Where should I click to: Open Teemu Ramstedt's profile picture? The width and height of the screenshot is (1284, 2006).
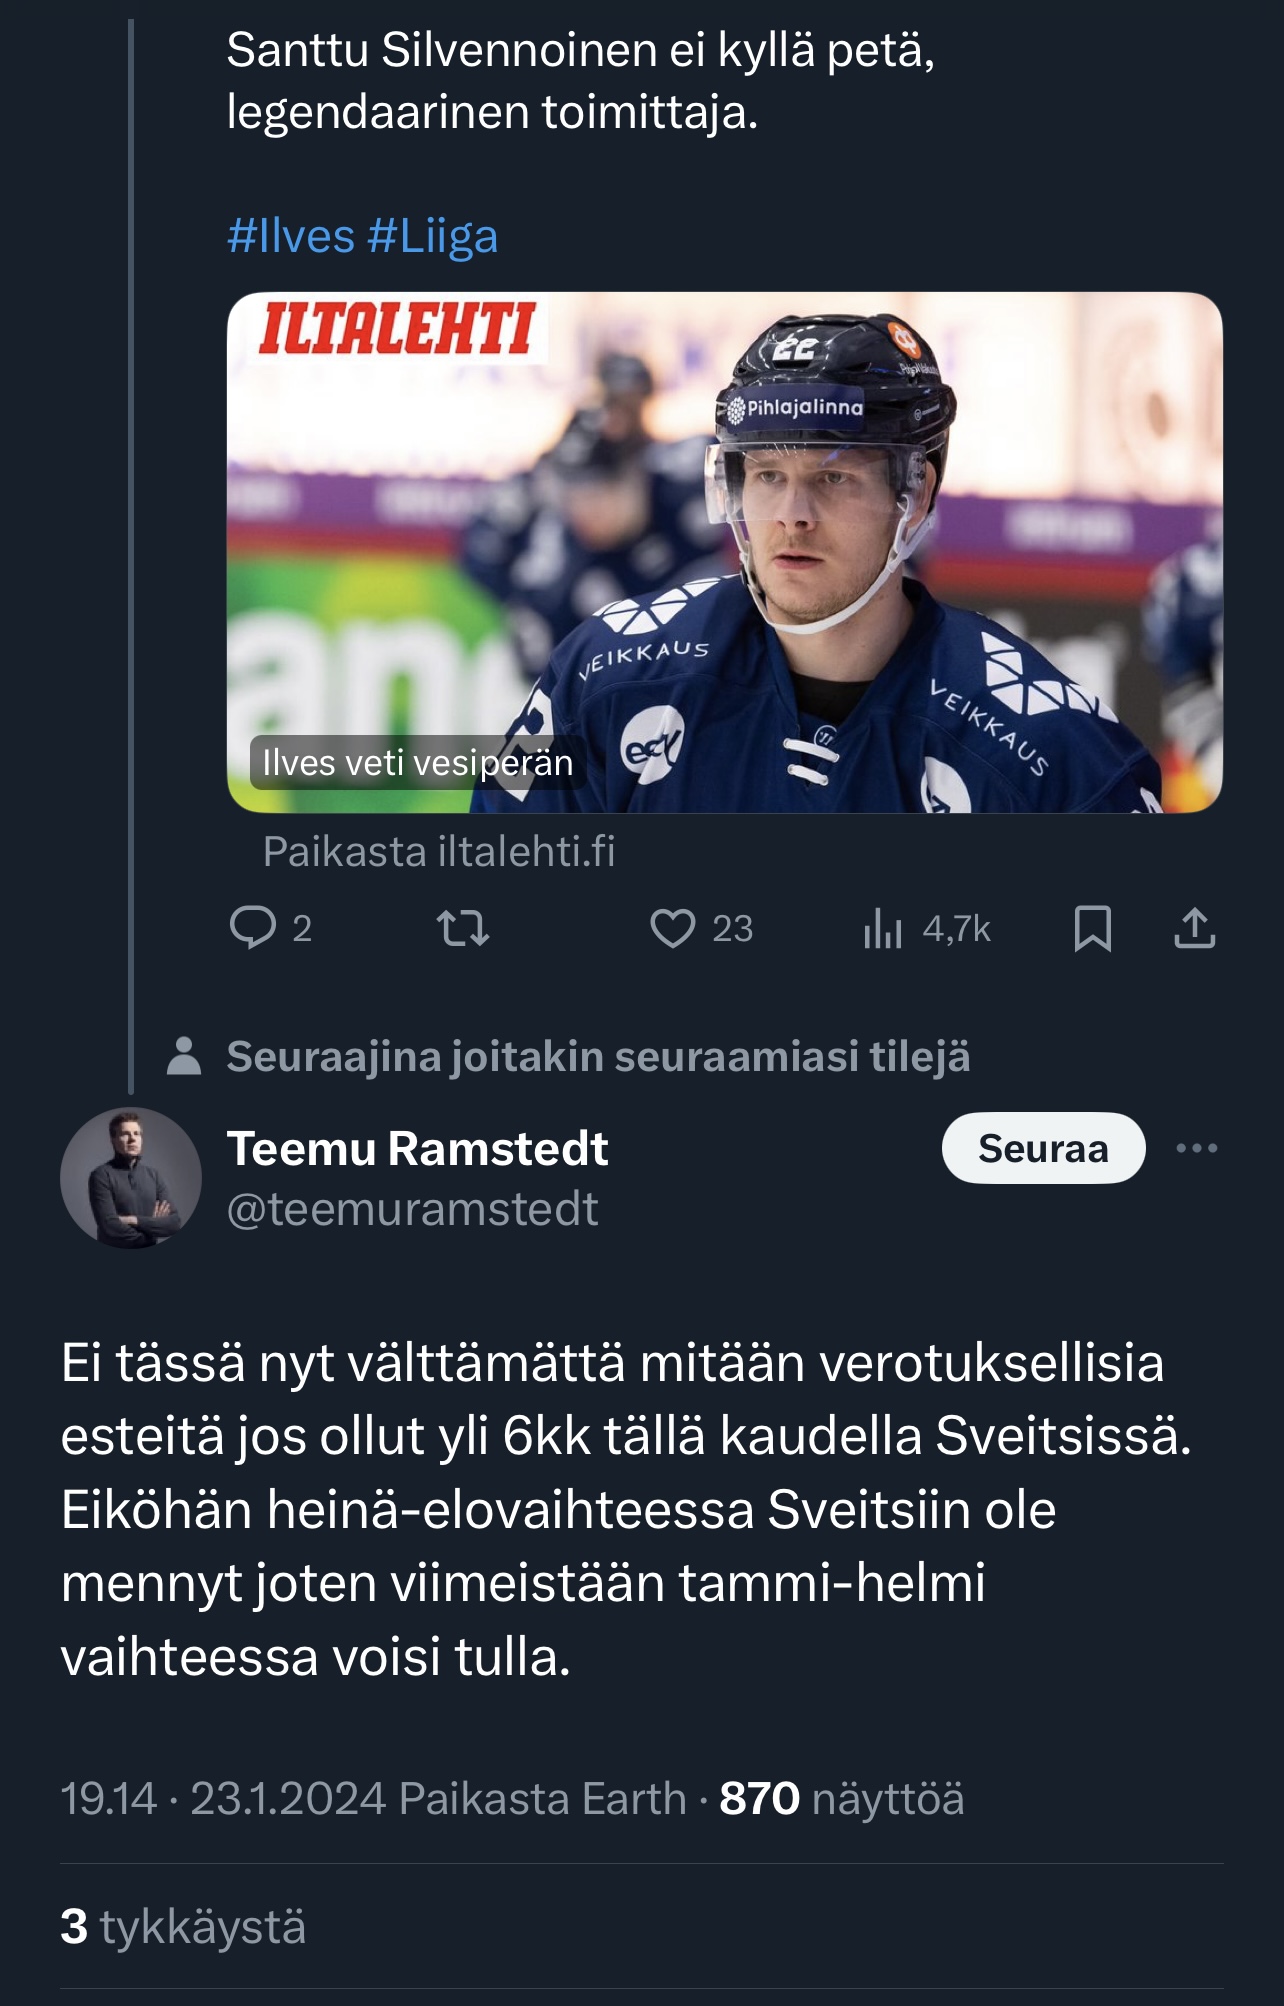tap(131, 1178)
